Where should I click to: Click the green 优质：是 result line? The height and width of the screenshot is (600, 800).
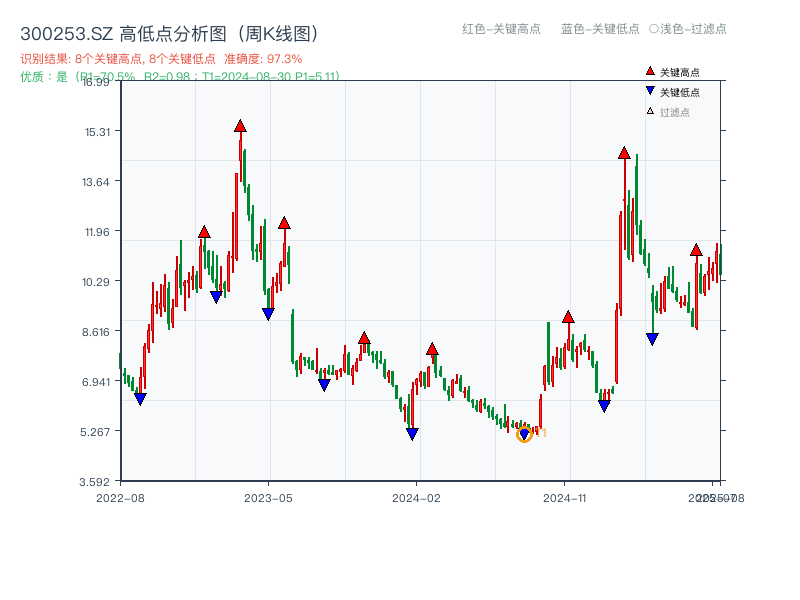pos(180,77)
